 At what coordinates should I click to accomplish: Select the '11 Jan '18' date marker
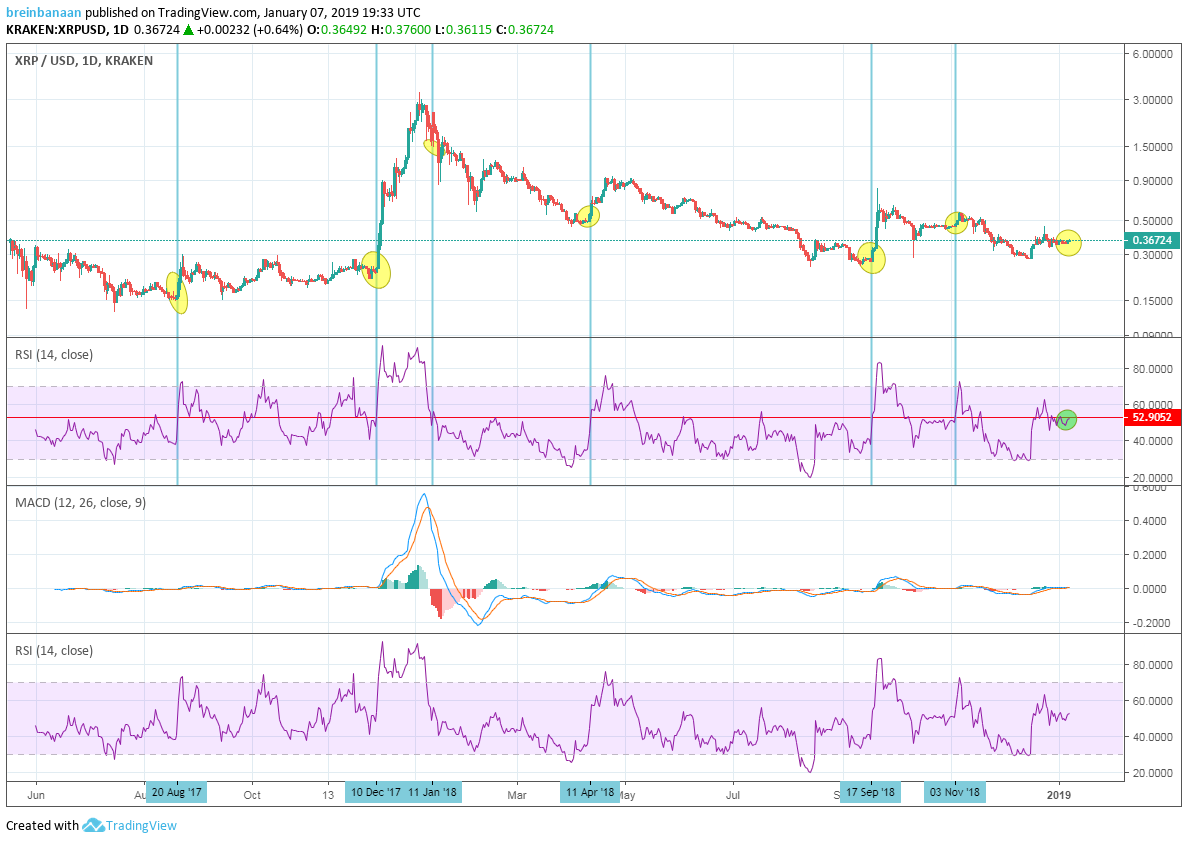click(x=432, y=792)
